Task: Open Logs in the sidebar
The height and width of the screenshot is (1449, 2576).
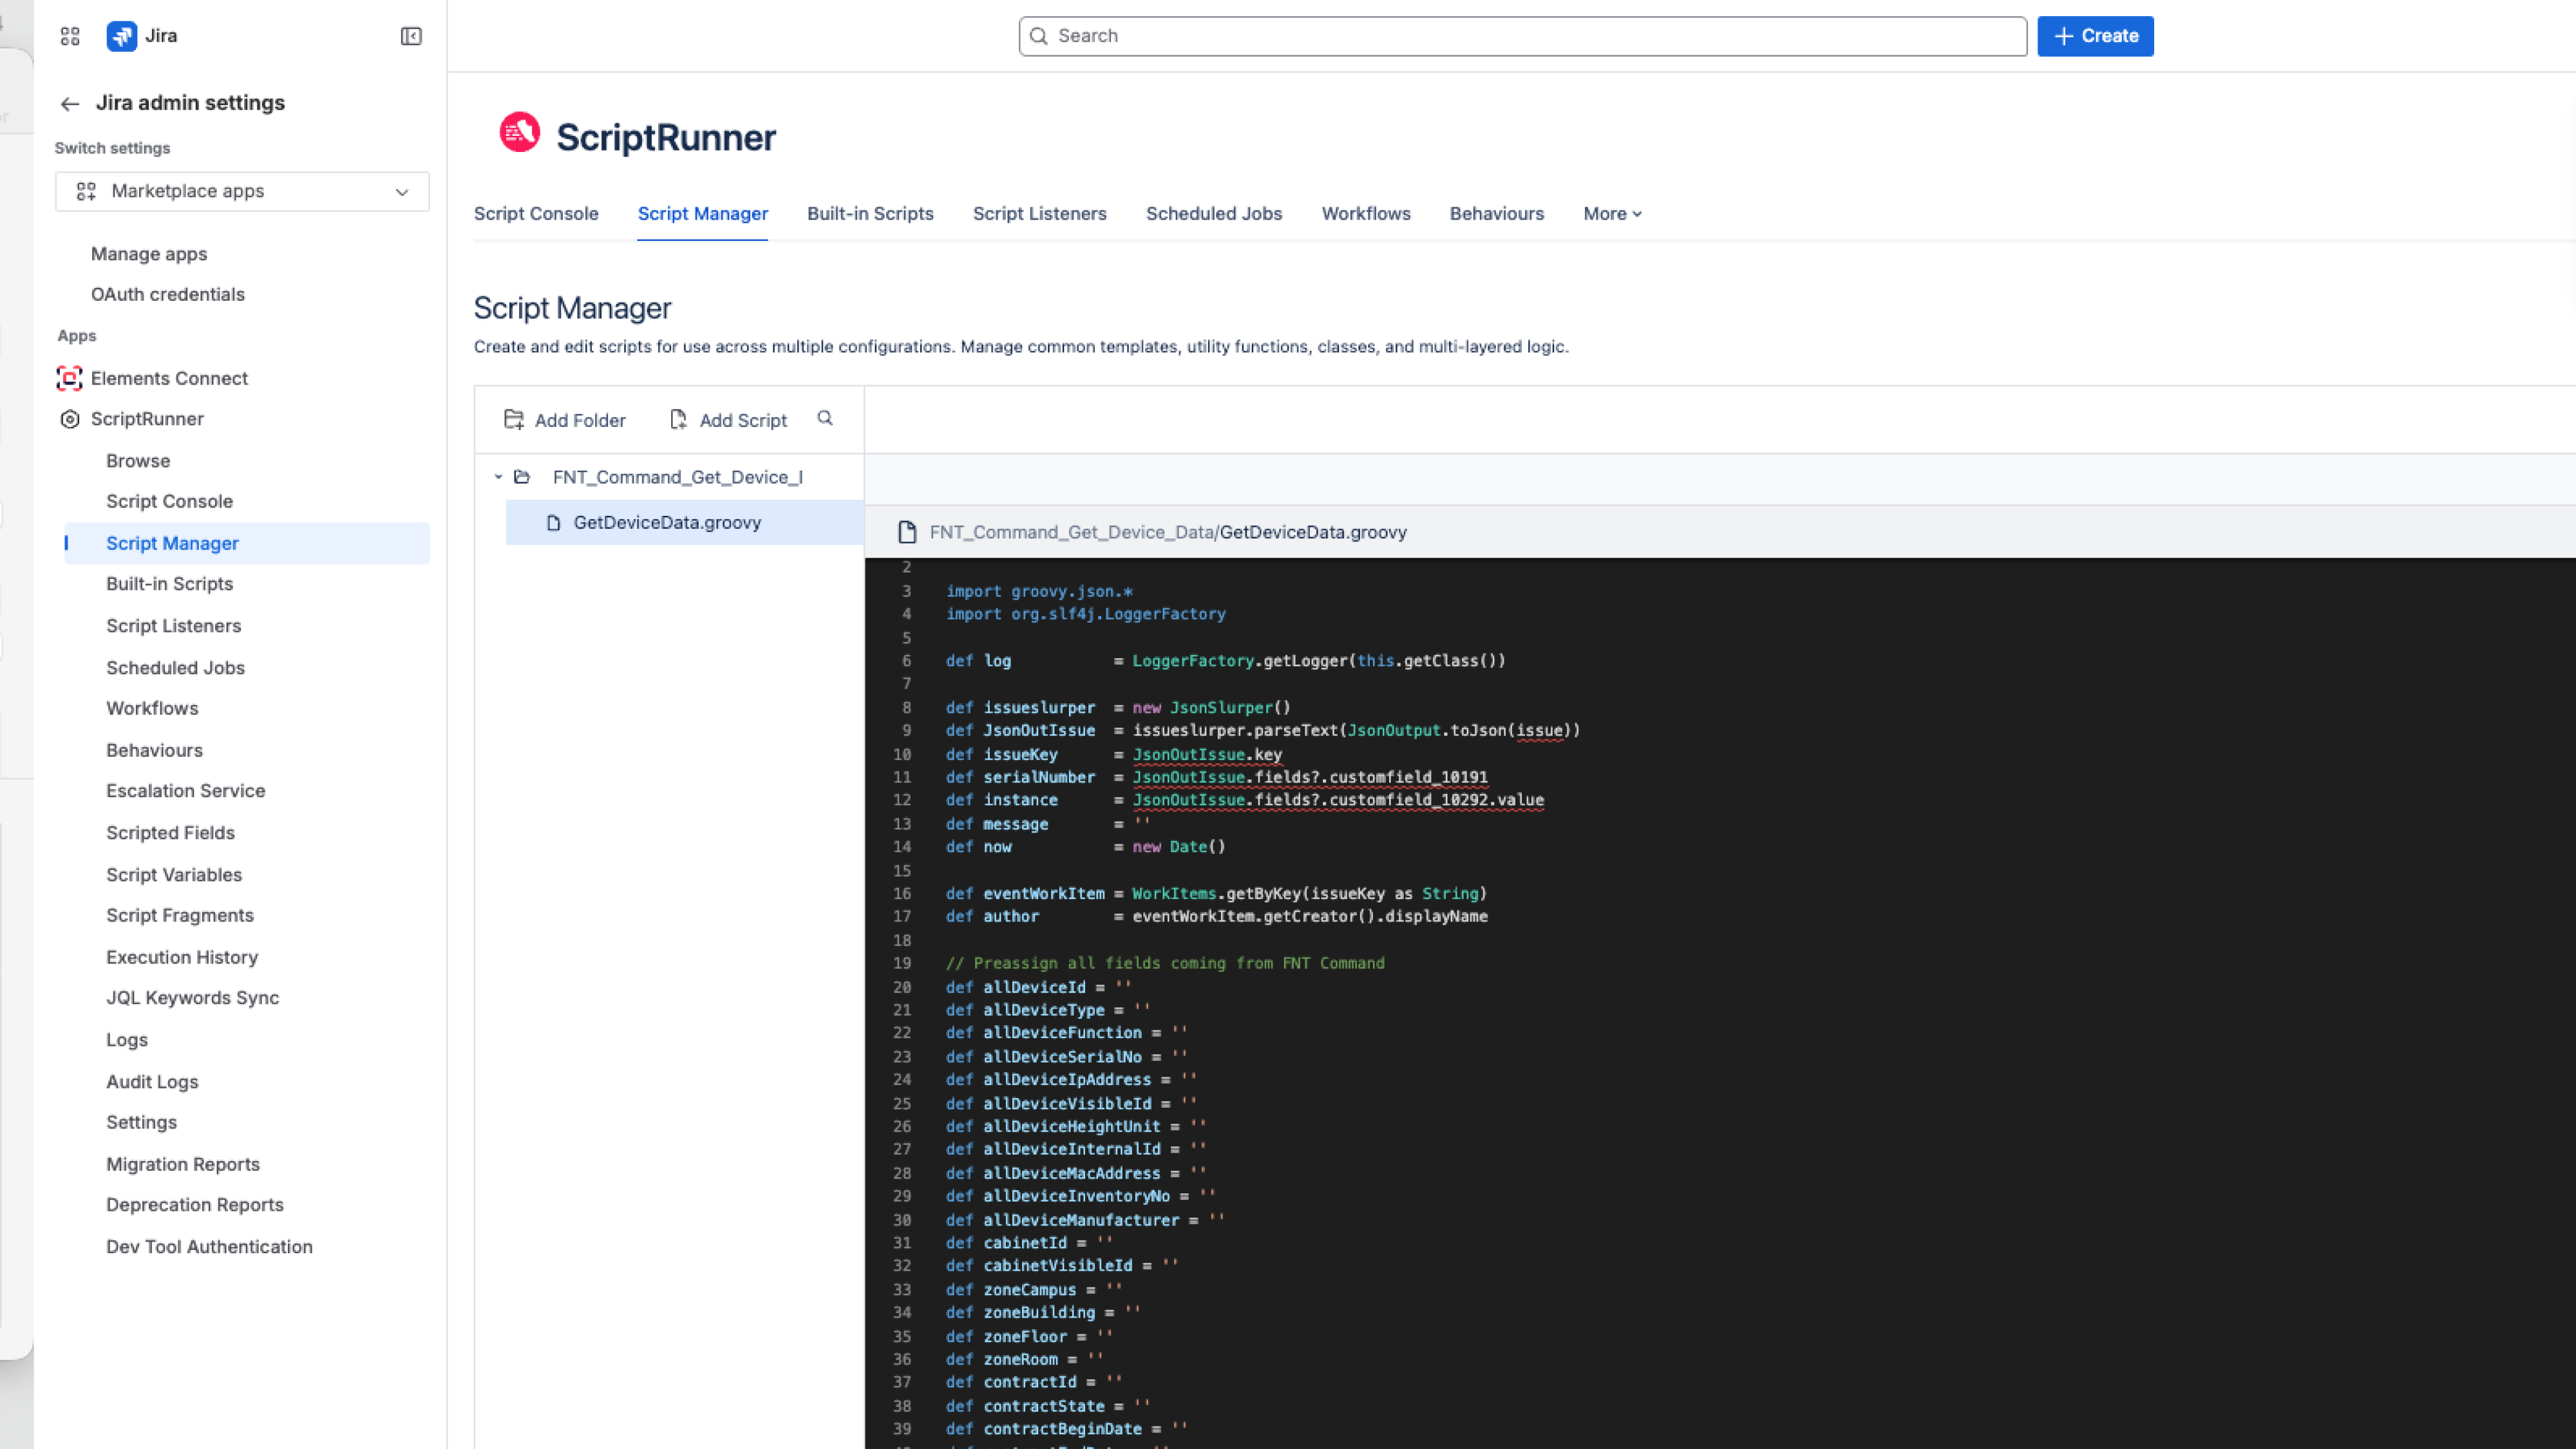Action: pyautogui.click(x=127, y=1040)
